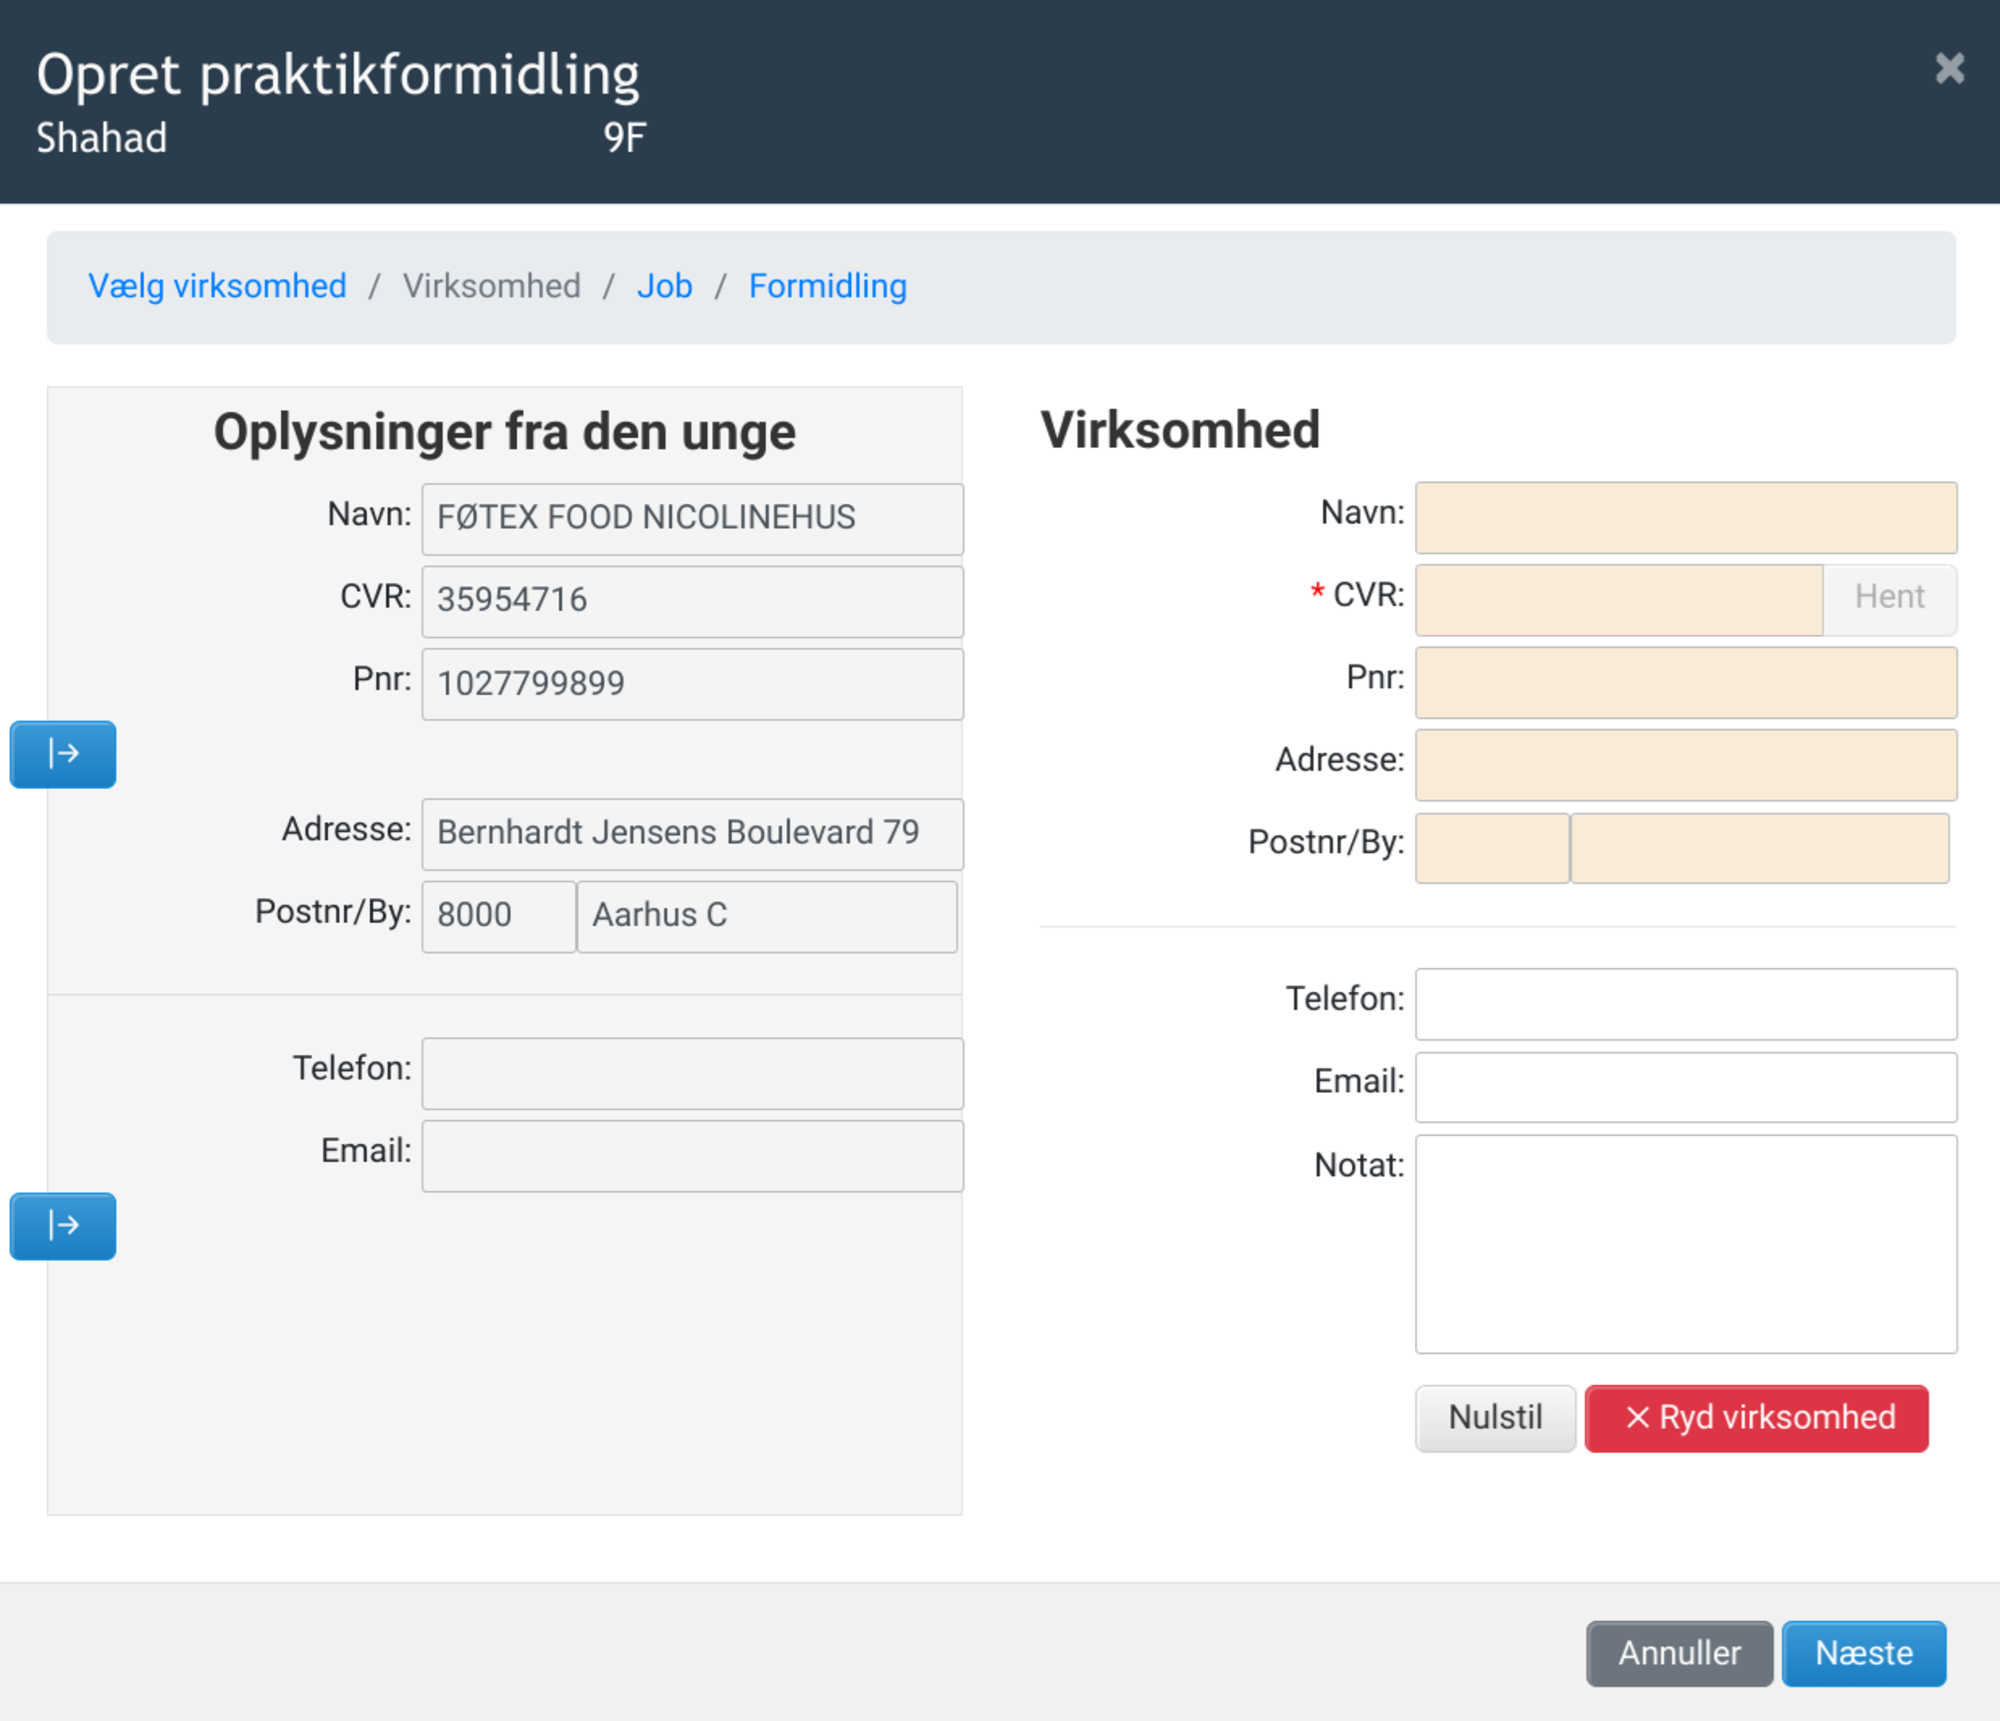
Task: Close the Opret praktikformidling dialog
Action: tap(1949, 69)
